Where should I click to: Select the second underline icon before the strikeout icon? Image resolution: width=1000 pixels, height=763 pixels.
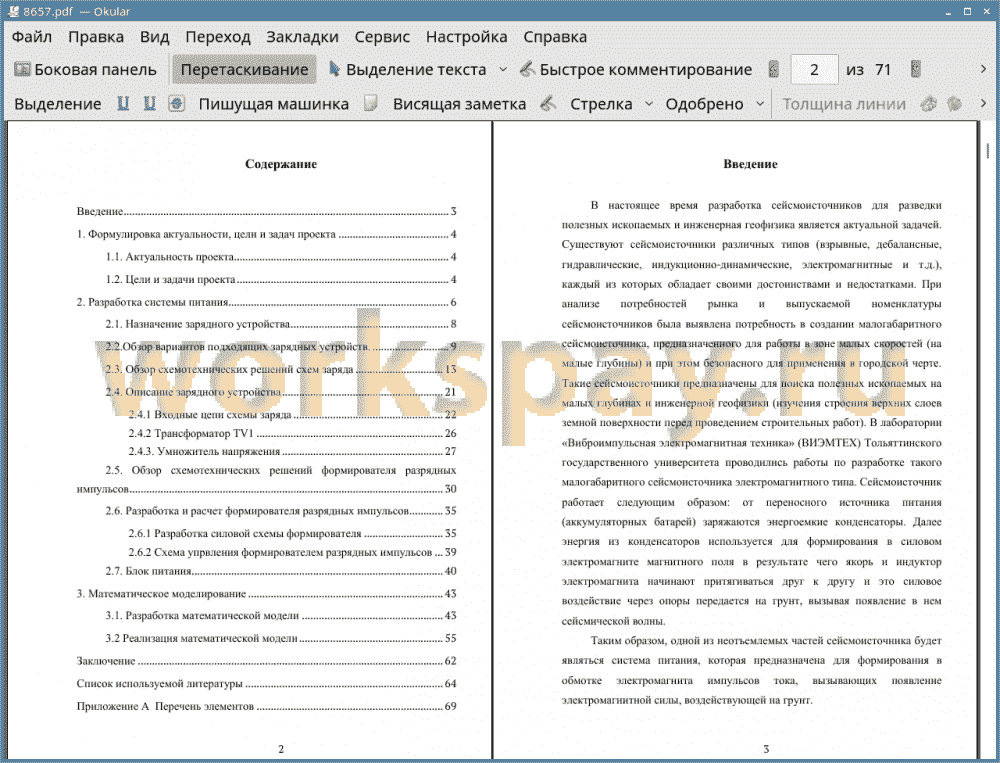(149, 103)
